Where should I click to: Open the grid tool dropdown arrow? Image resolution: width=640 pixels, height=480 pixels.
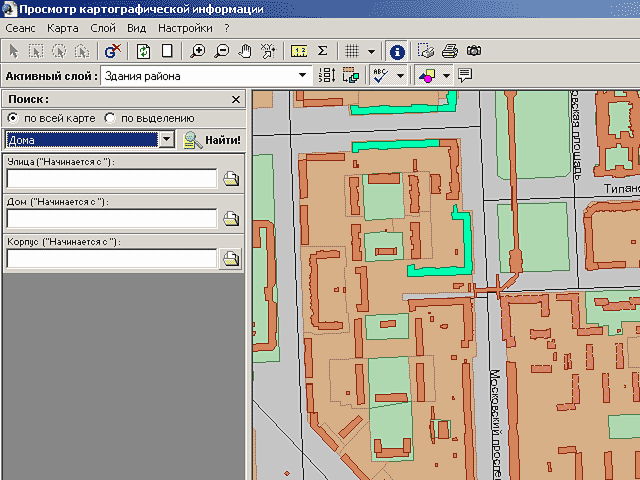click(x=372, y=50)
